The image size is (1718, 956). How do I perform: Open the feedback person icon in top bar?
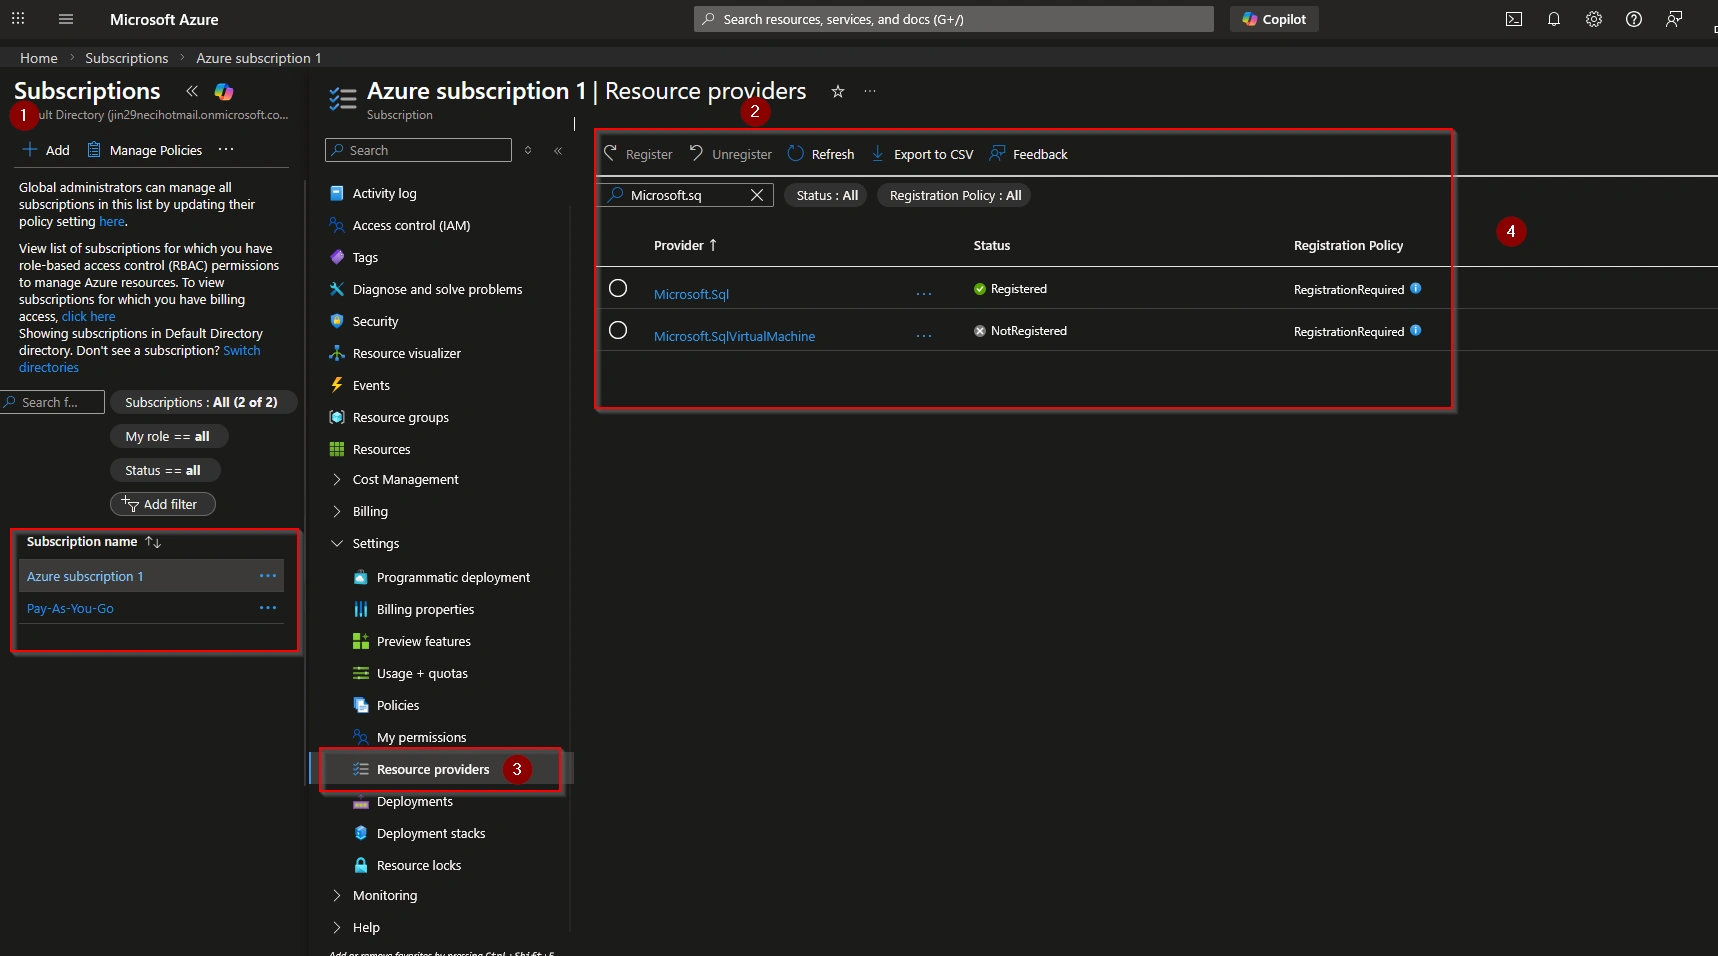(x=1674, y=19)
